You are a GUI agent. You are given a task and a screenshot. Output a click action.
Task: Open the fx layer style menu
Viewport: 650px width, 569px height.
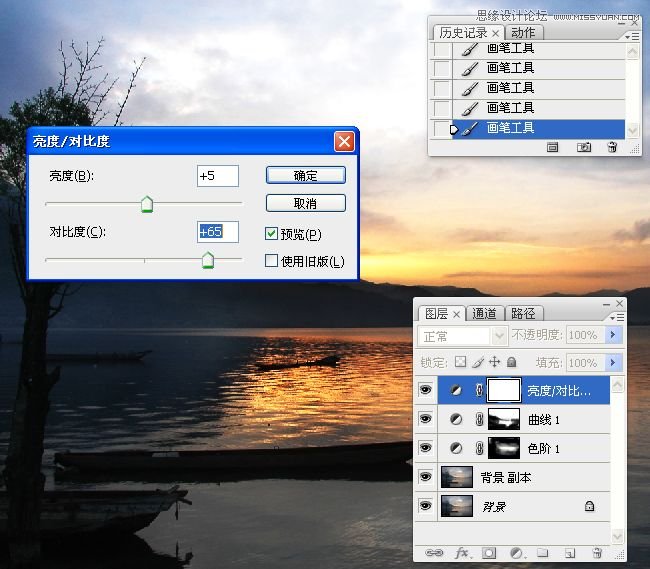462,552
